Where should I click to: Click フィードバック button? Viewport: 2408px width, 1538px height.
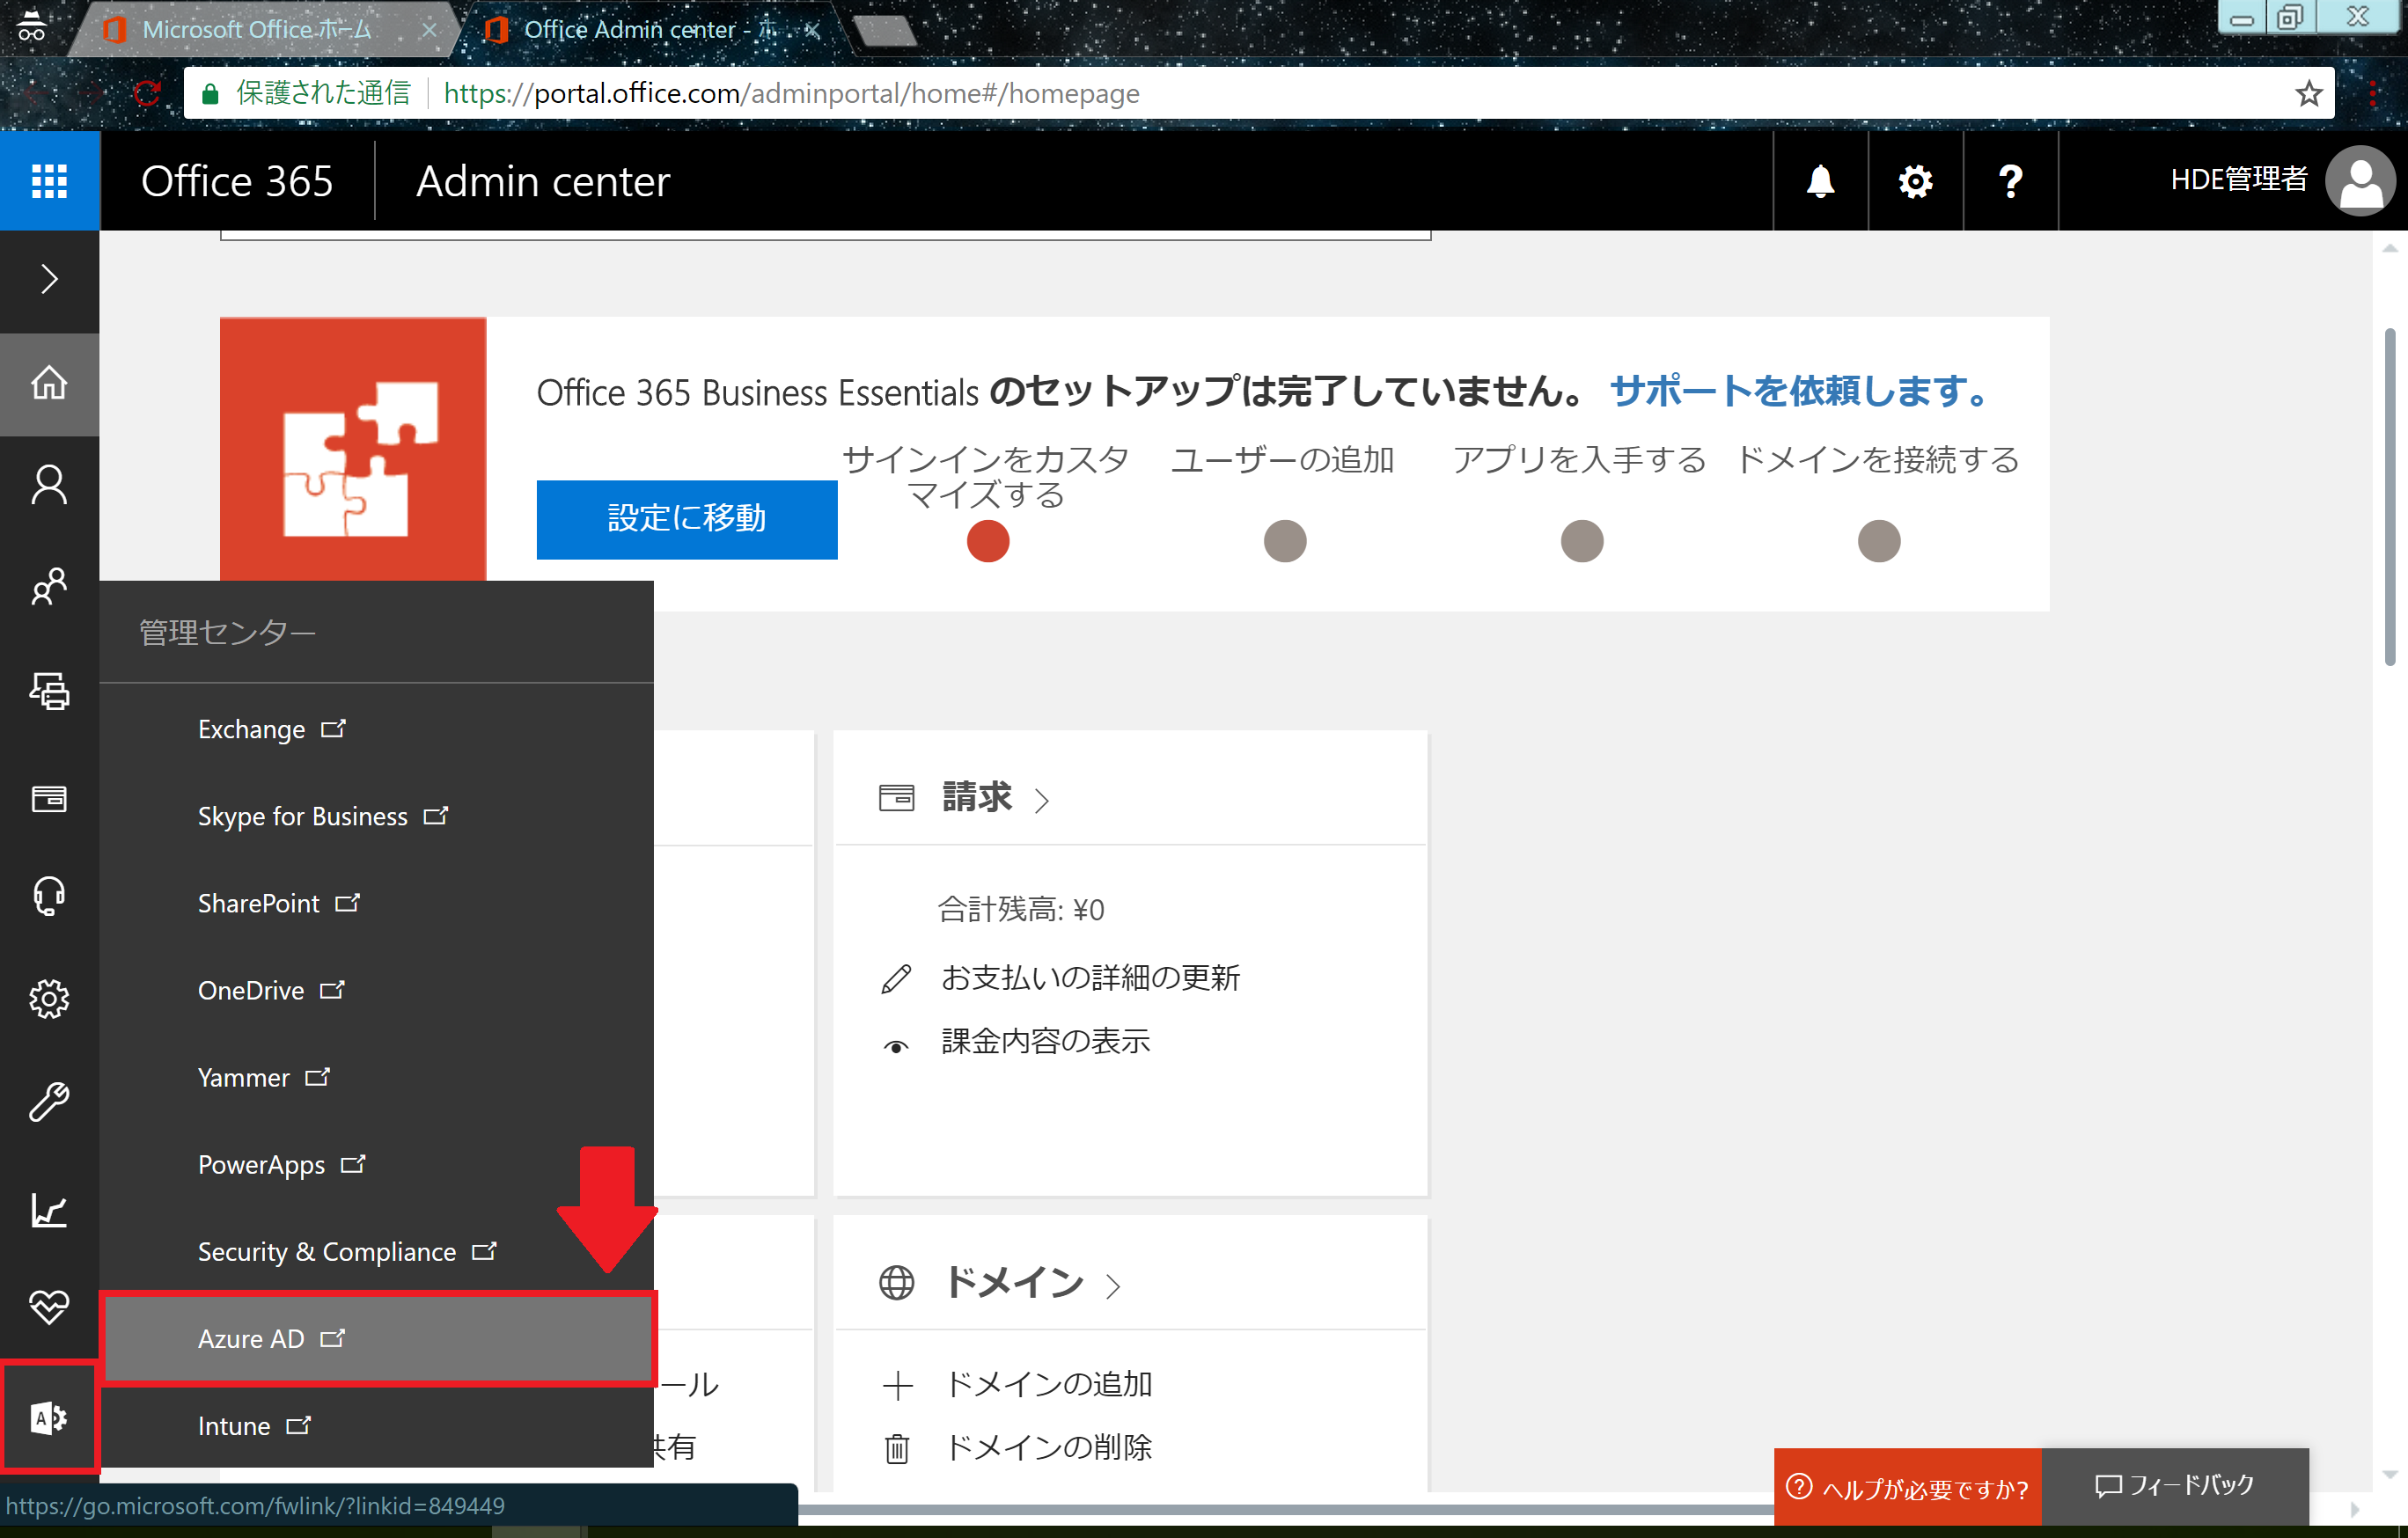tap(2176, 1485)
